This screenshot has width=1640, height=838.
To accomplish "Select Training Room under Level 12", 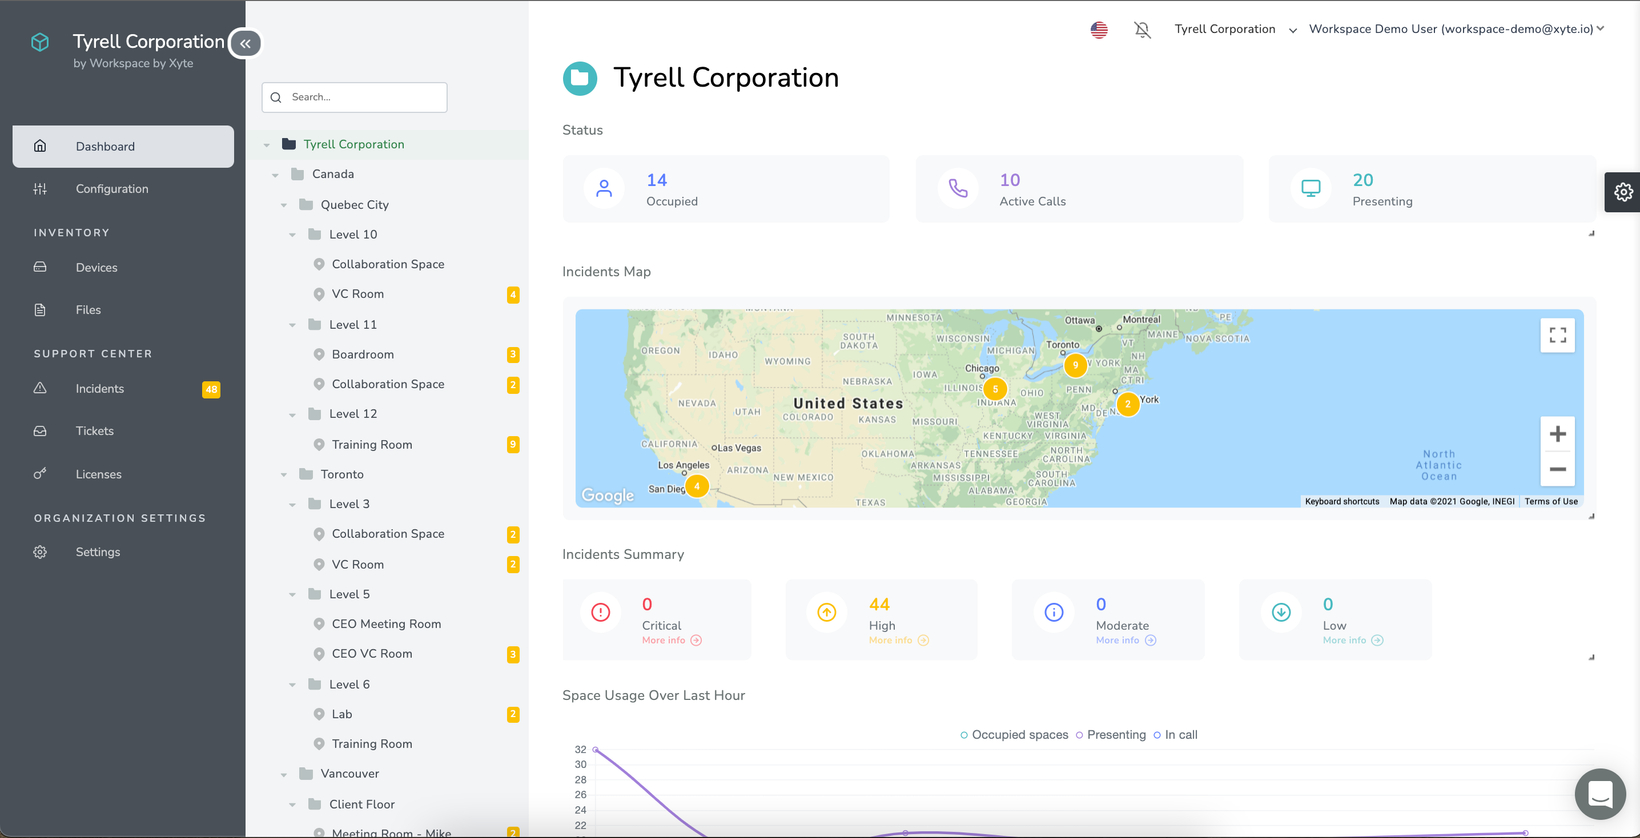I will [372, 444].
